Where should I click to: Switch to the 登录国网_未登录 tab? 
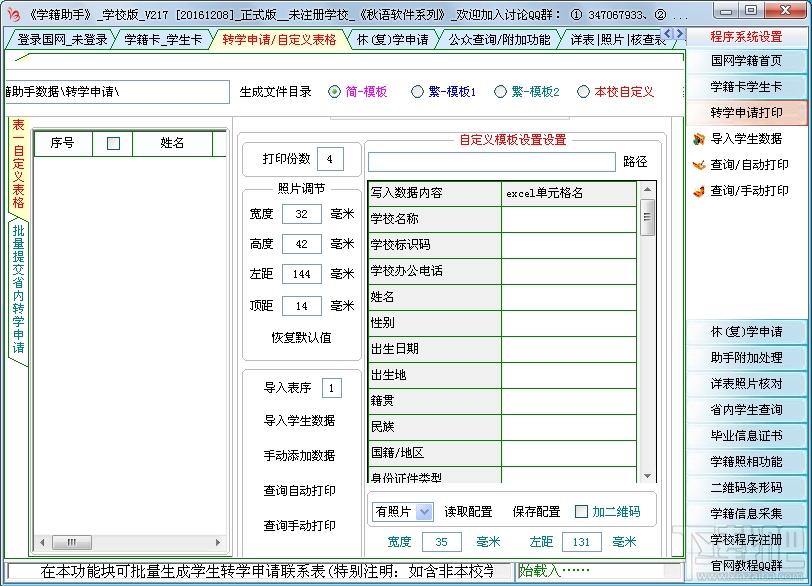coord(62,39)
